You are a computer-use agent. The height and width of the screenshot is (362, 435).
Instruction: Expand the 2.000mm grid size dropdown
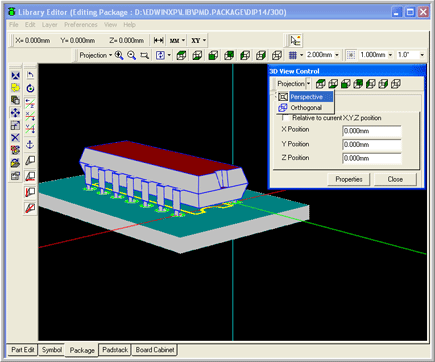tap(337, 55)
